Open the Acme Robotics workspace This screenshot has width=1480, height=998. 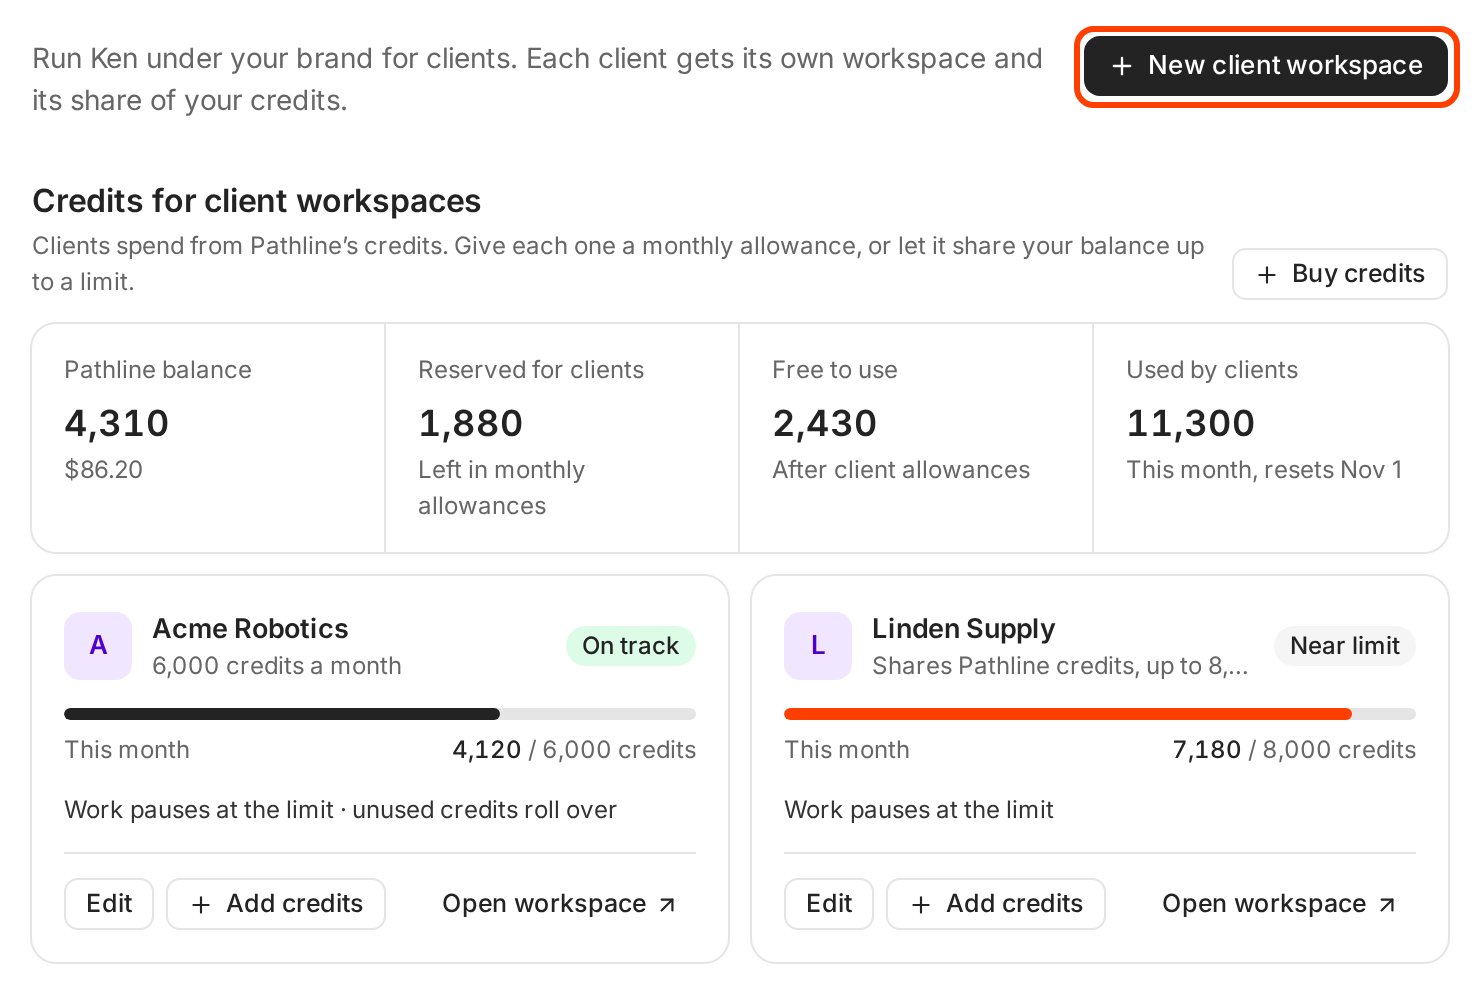(x=560, y=904)
